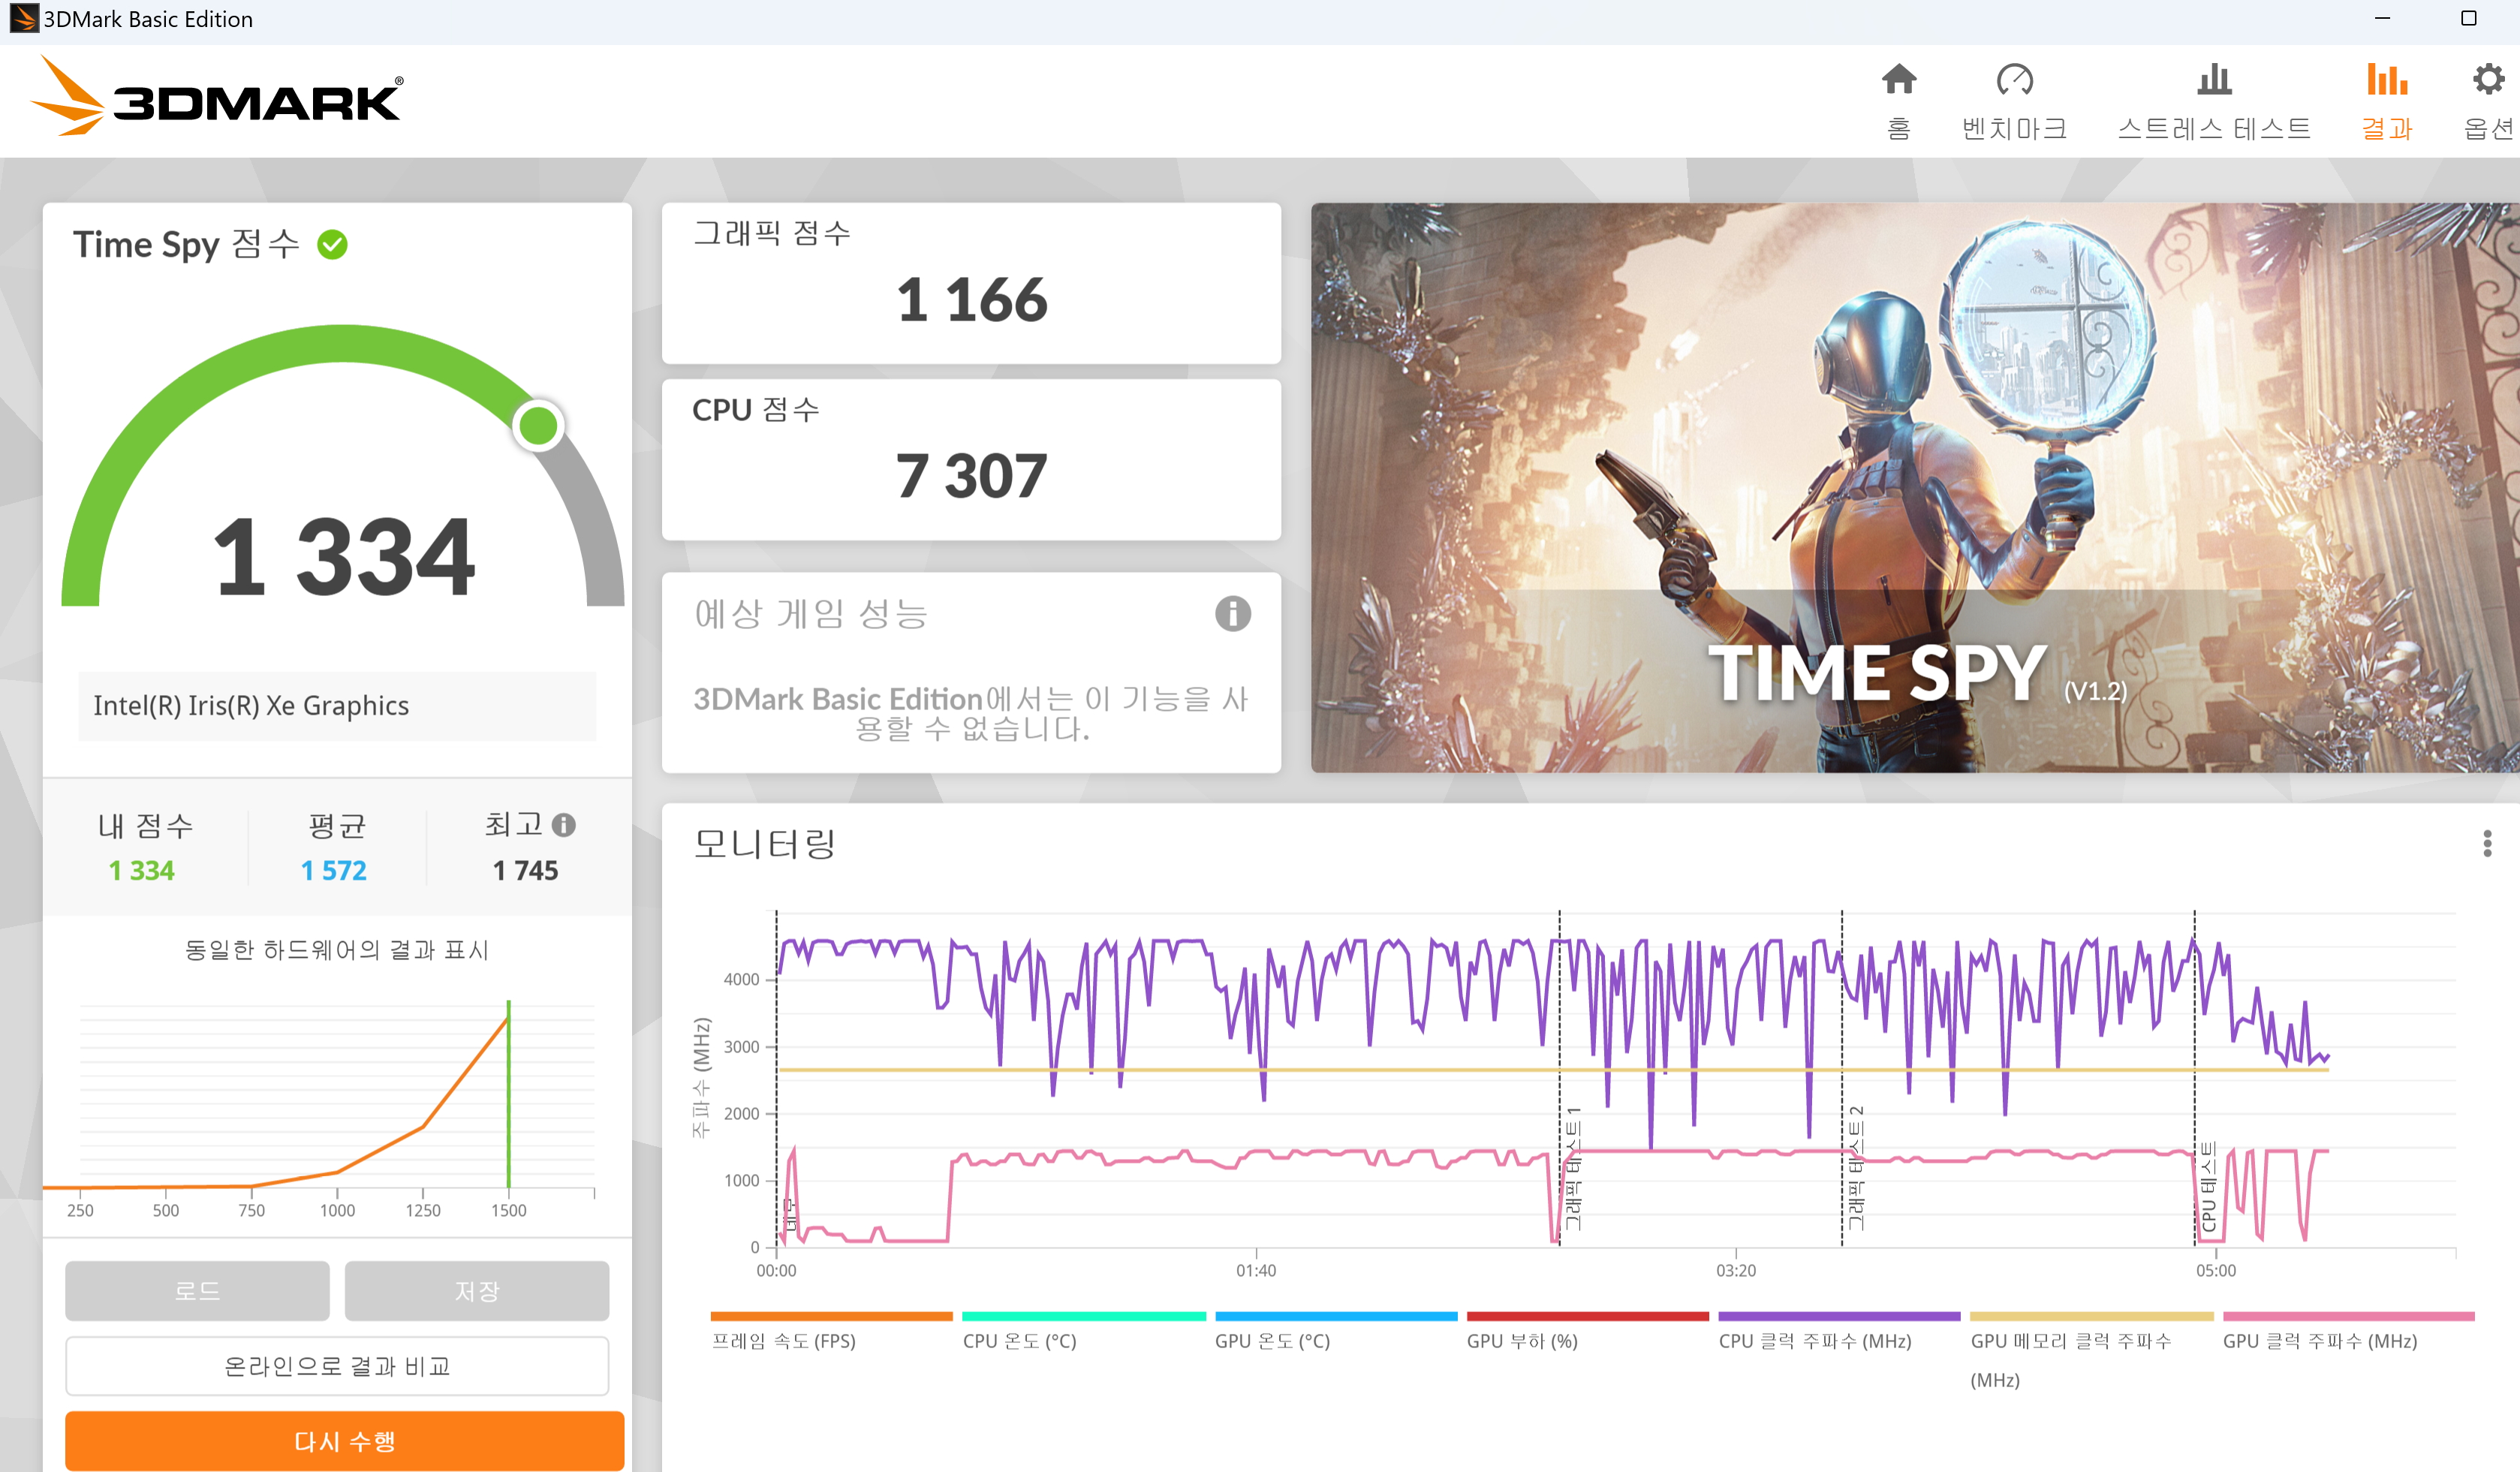Toggle the GPU 부하 (%) legend series
Screen dimensions: 2520x1472
click(1522, 1341)
